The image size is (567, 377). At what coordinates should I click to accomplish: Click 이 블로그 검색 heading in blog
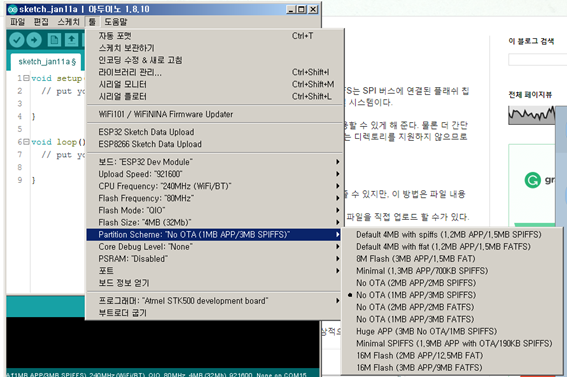[531, 41]
